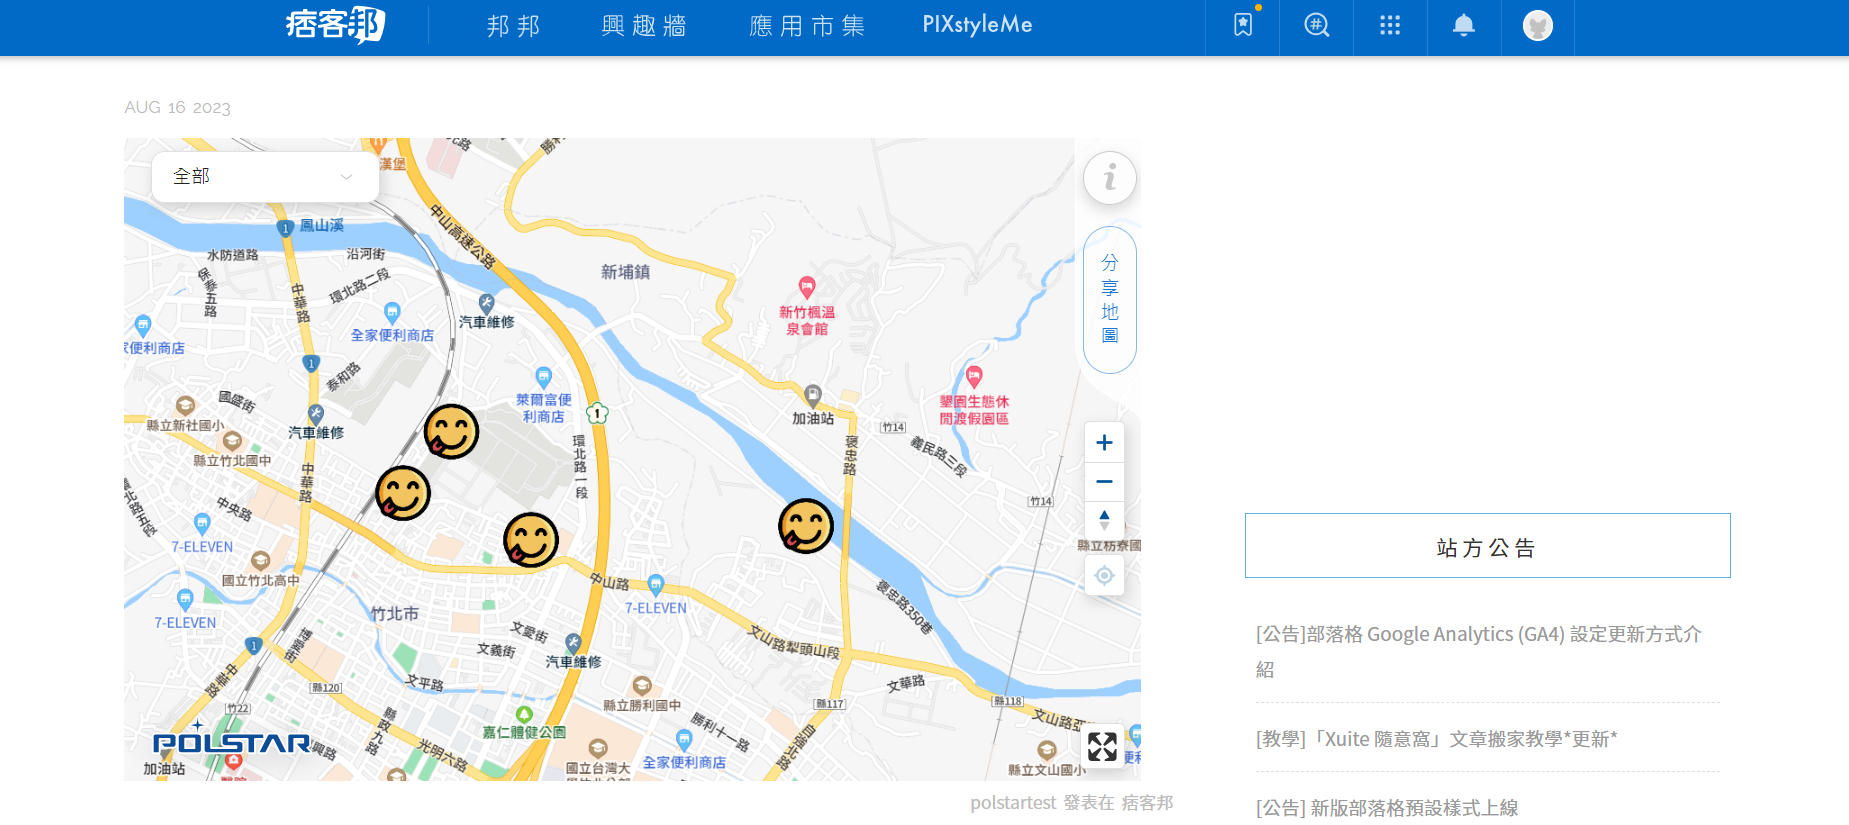Click the bookmark star icon in the header

point(1243,25)
